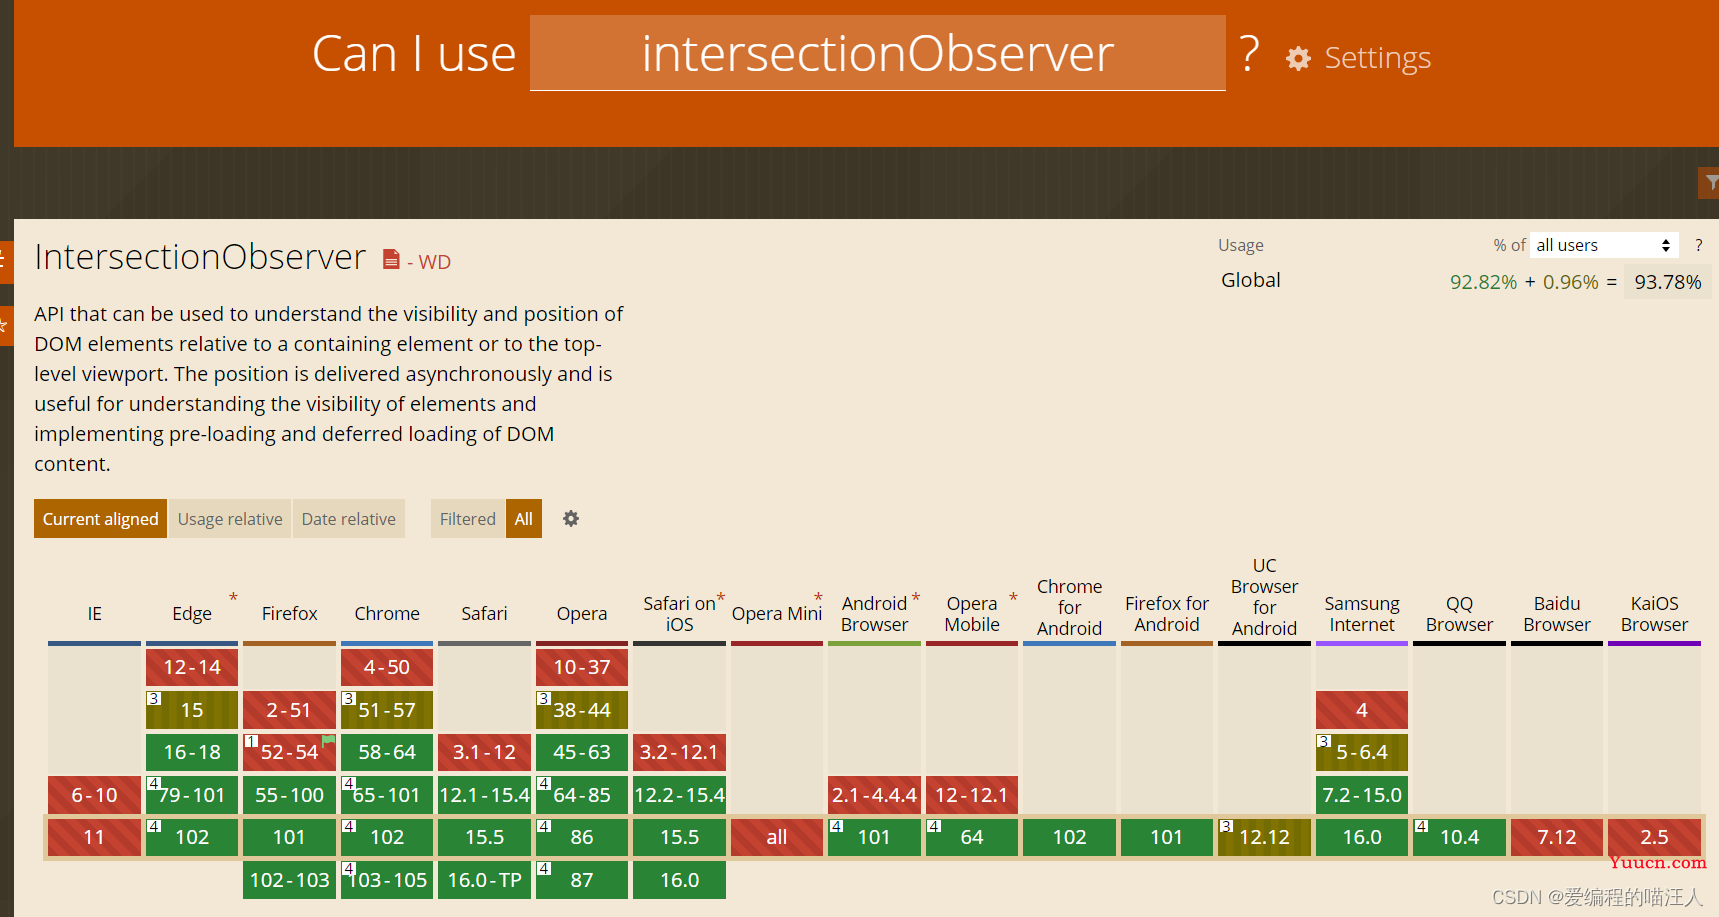1719x917 pixels.
Task: Click the Baidu Browser column header
Action: tap(1557, 614)
